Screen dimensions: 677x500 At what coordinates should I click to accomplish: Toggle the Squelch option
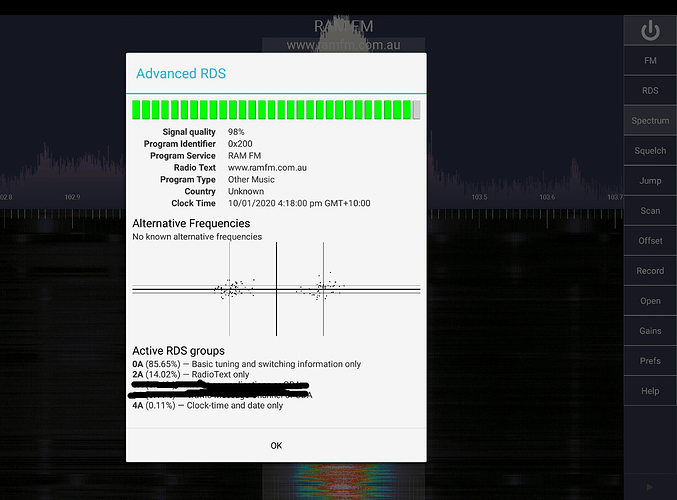click(650, 151)
